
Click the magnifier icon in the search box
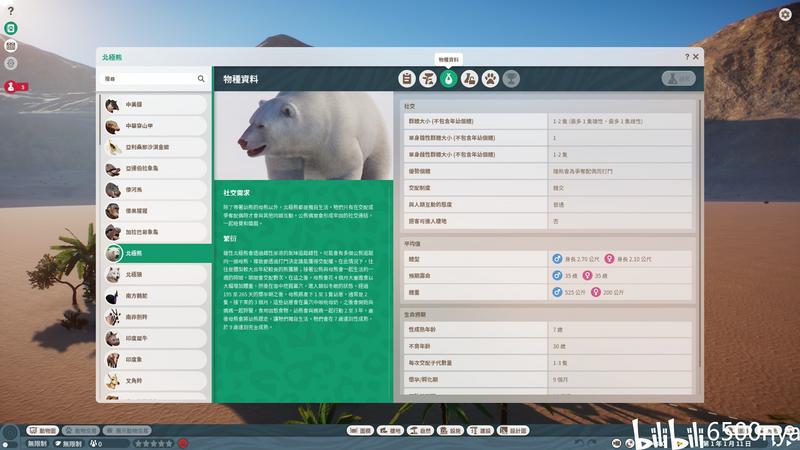pos(201,79)
